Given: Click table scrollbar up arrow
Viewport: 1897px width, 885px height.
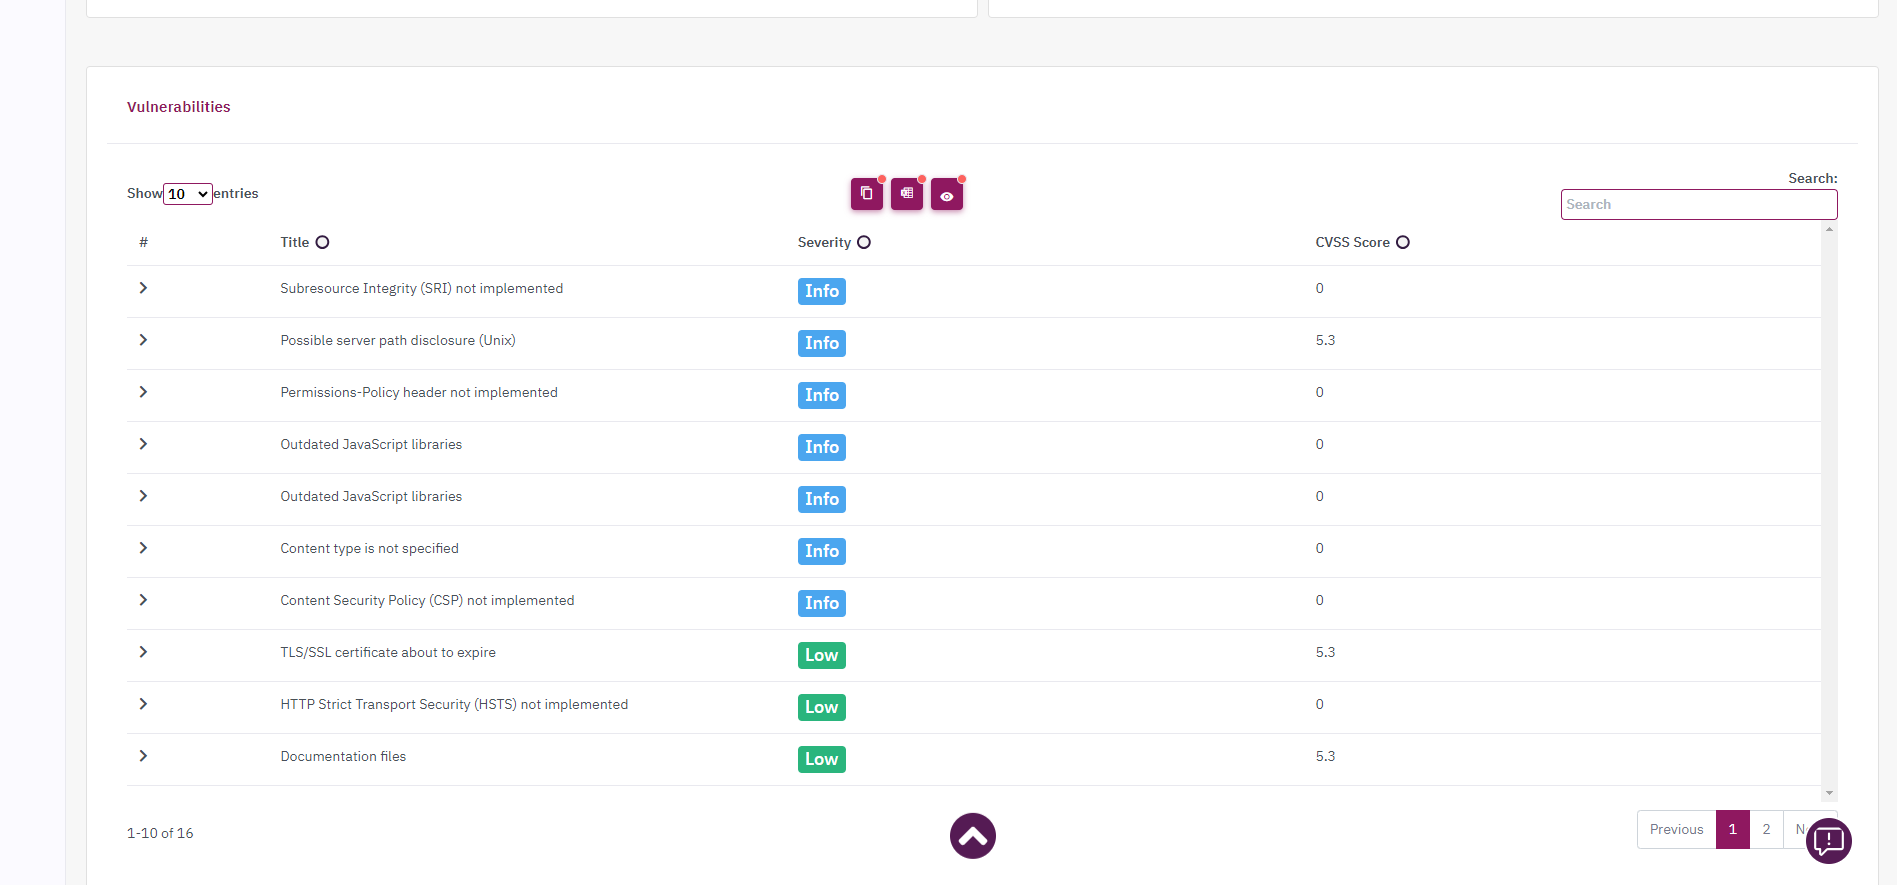Looking at the screenshot, I should coord(1829,230).
